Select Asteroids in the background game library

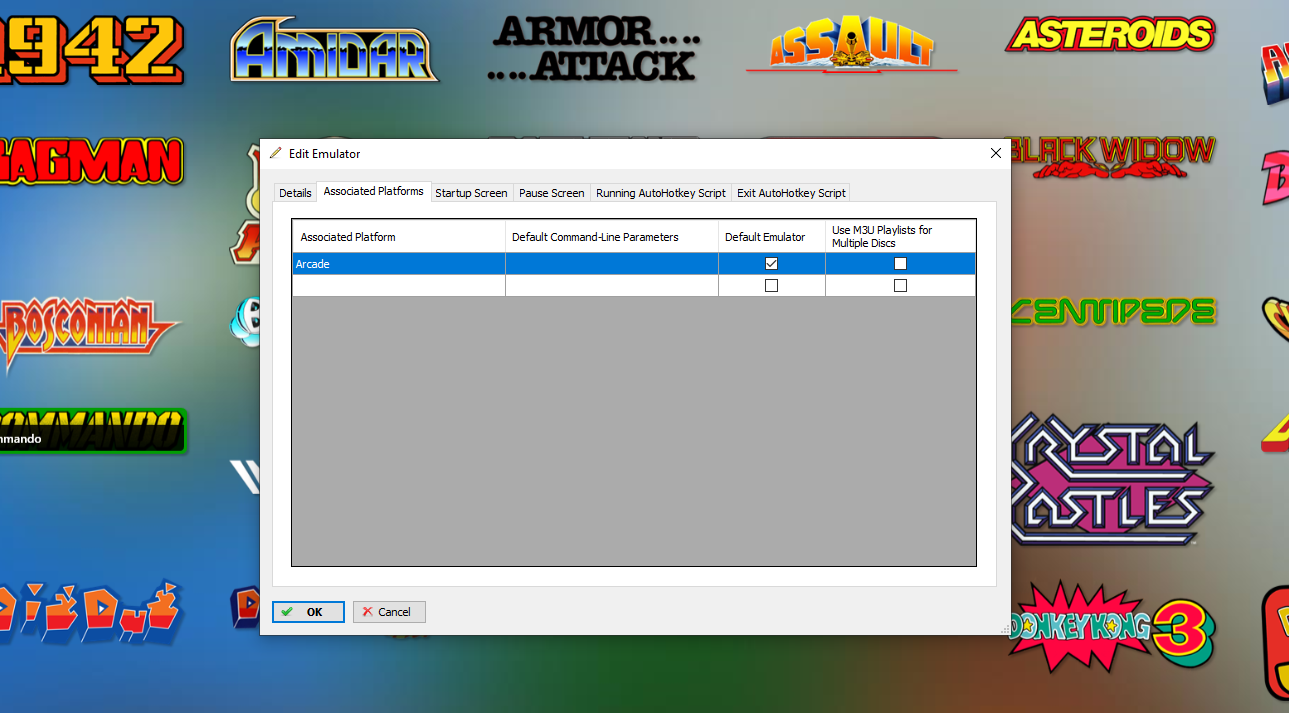(x=1110, y=34)
